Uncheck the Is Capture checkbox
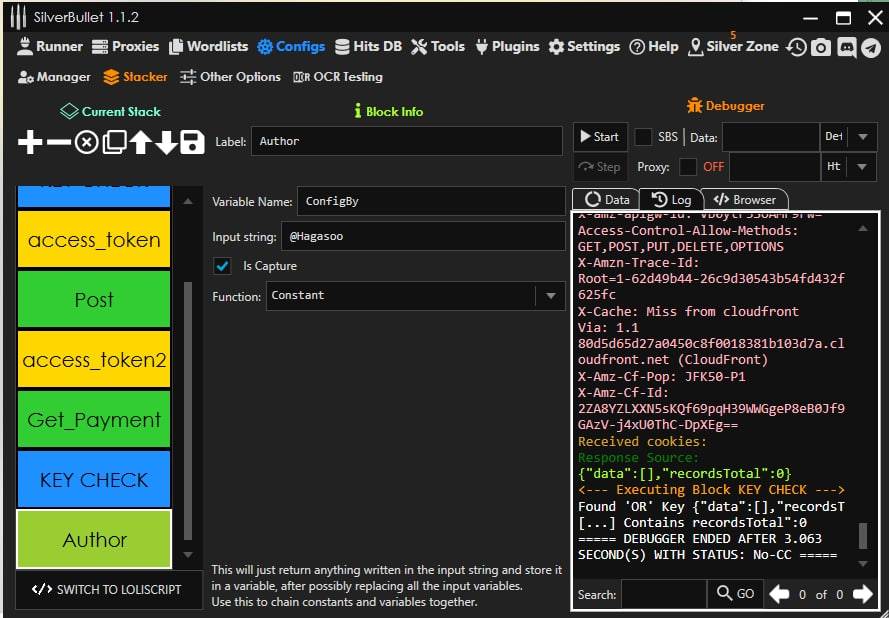The height and width of the screenshot is (618, 889). (x=223, y=266)
